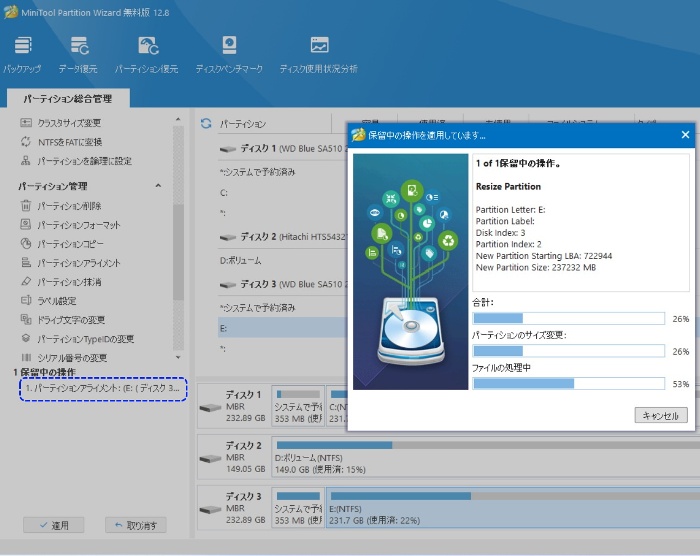Select E:(NTFS) 231.7 GB block
Image resolution: width=700 pixels, height=556 pixels.
click(x=513, y=508)
